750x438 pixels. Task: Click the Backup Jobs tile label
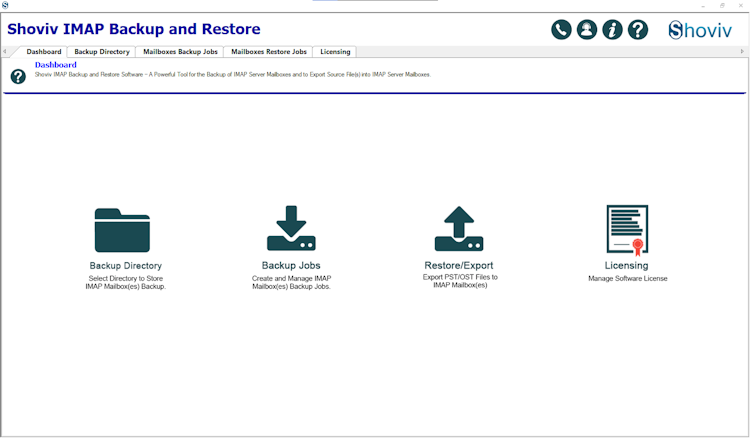tap(291, 265)
